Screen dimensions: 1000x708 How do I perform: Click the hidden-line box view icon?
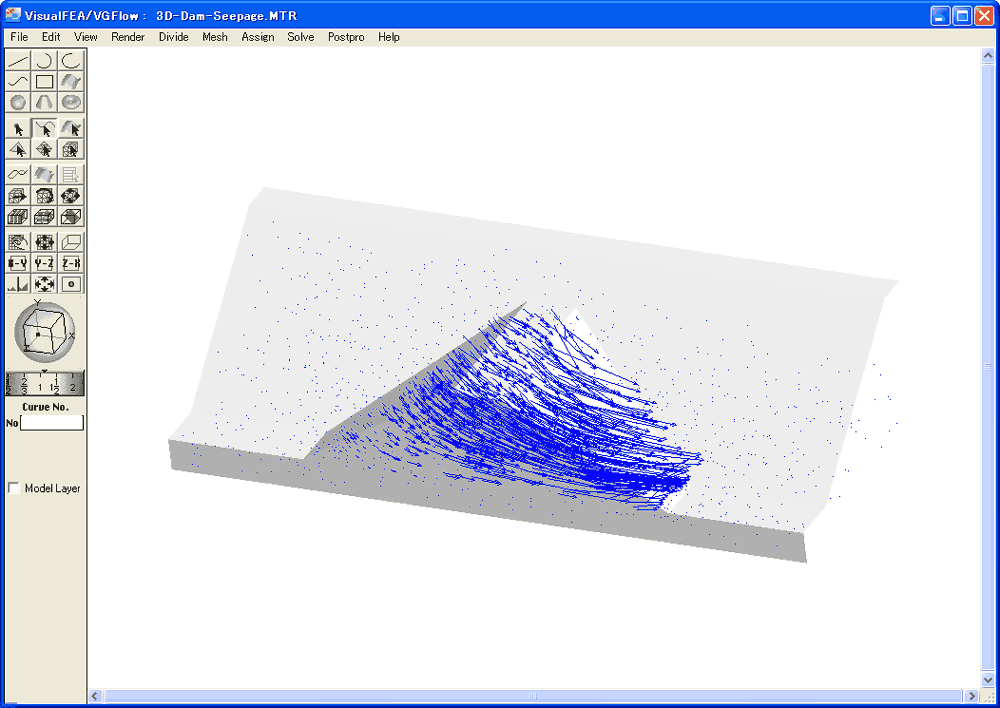(71, 216)
